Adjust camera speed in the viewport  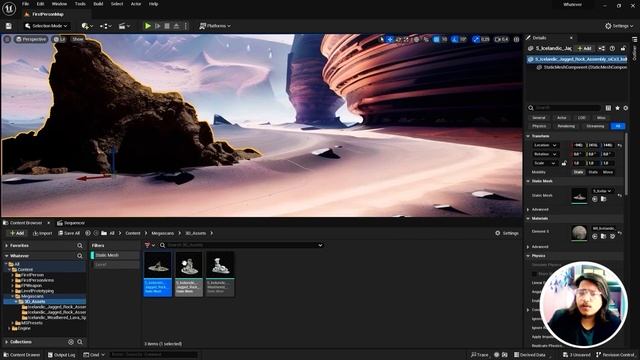[x=502, y=39]
